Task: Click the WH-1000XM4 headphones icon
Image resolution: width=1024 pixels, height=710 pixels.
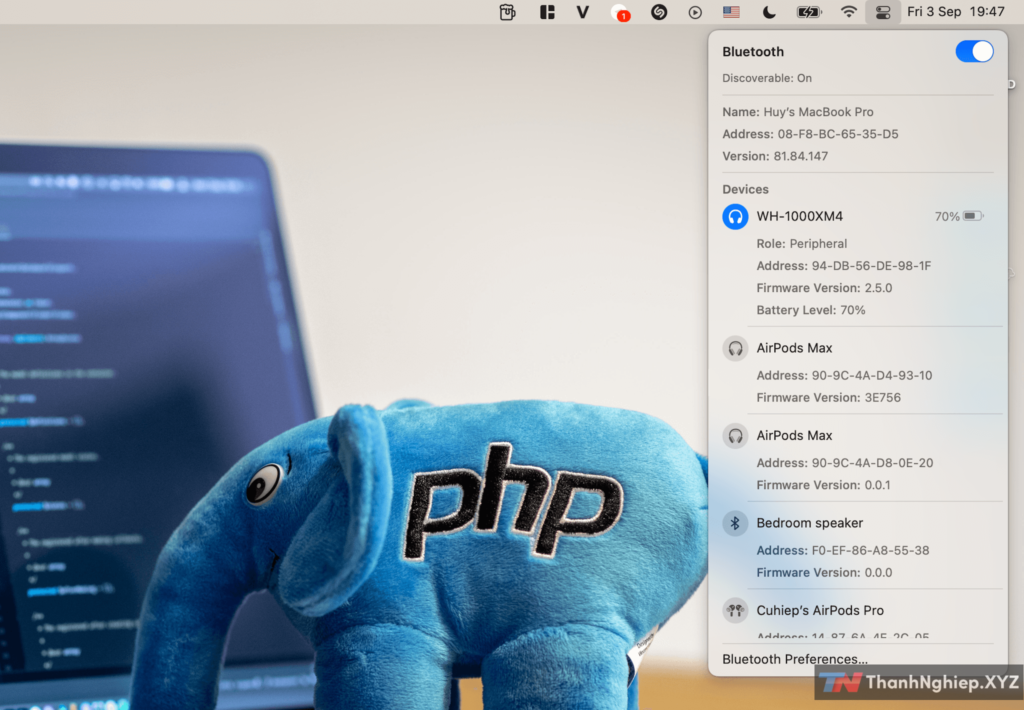Action: pyautogui.click(x=735, y=216)
